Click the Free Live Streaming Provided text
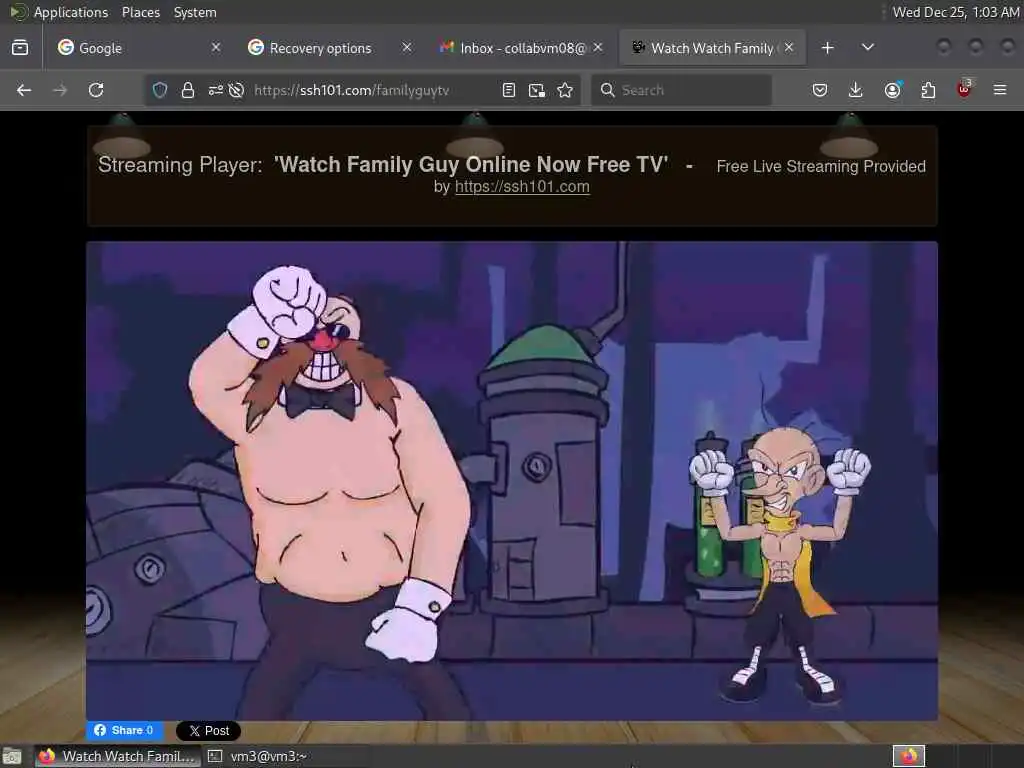The image size is (1024, 768). (x=821, y=167)
